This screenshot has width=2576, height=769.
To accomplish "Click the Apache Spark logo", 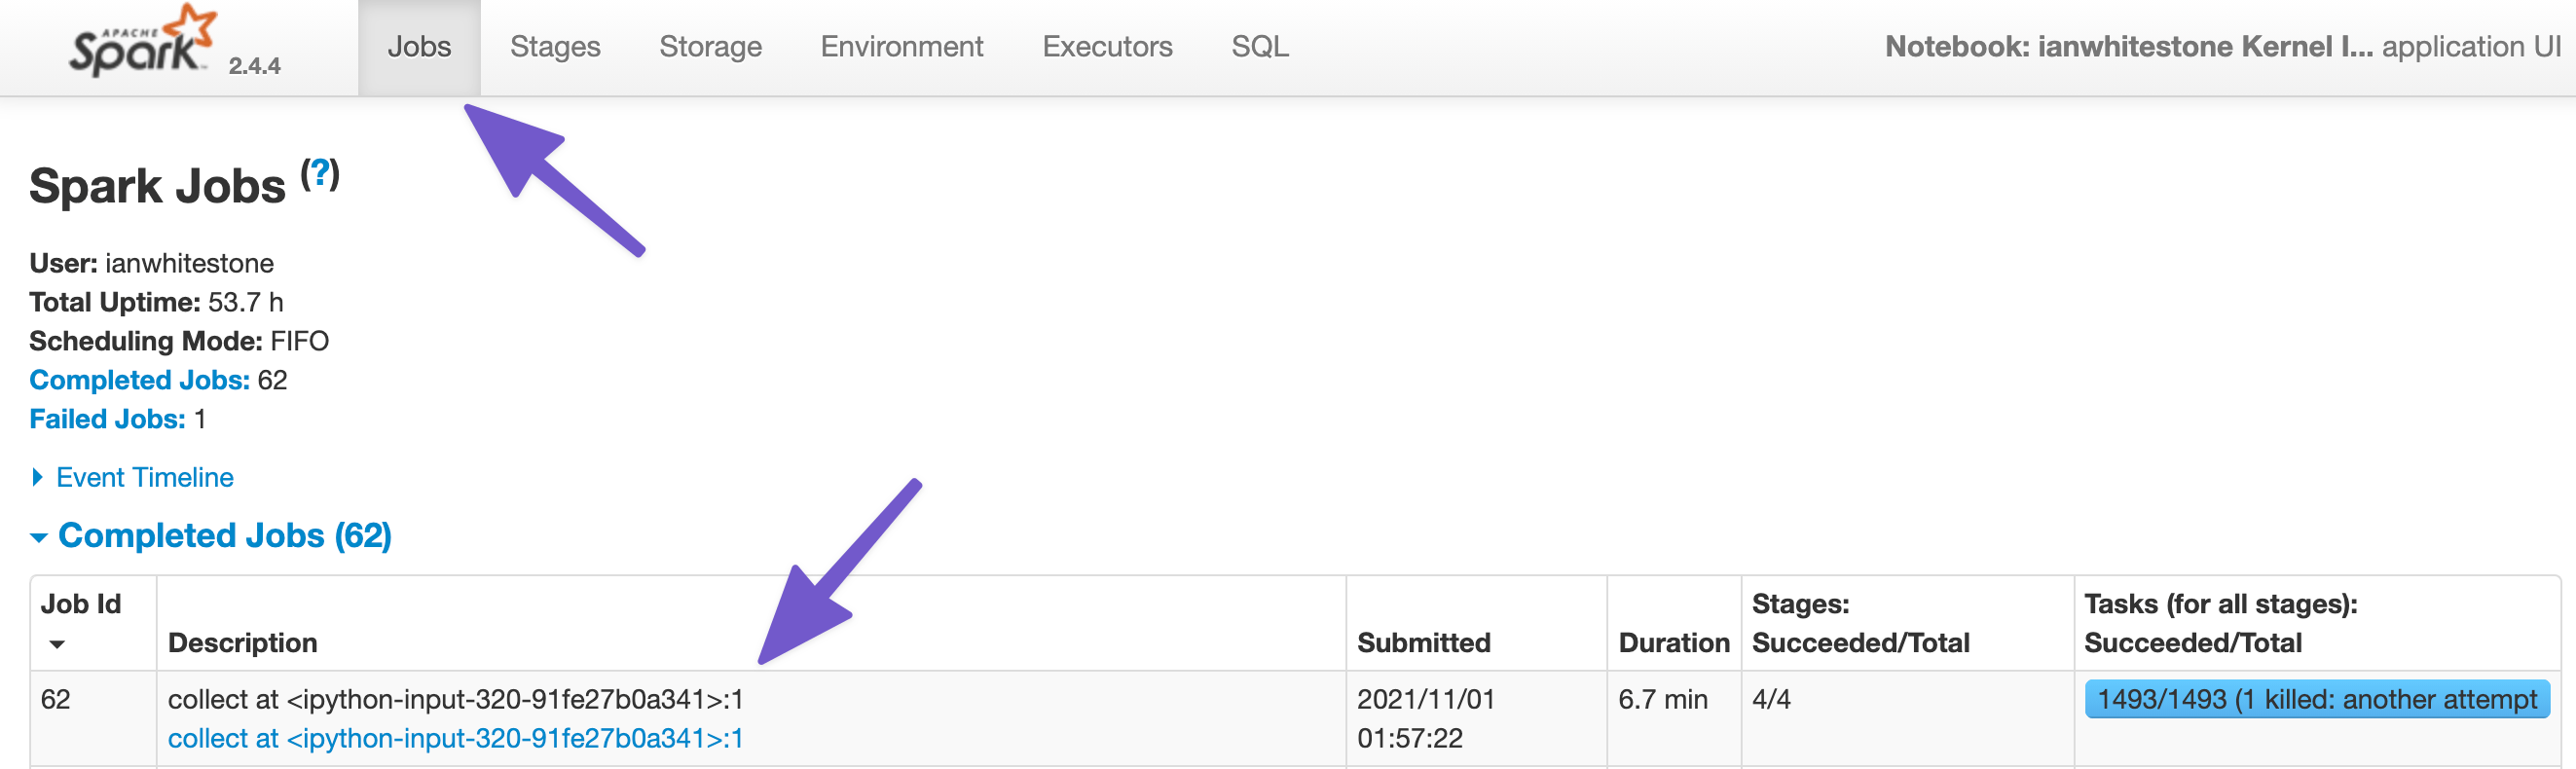I will 142,40.
